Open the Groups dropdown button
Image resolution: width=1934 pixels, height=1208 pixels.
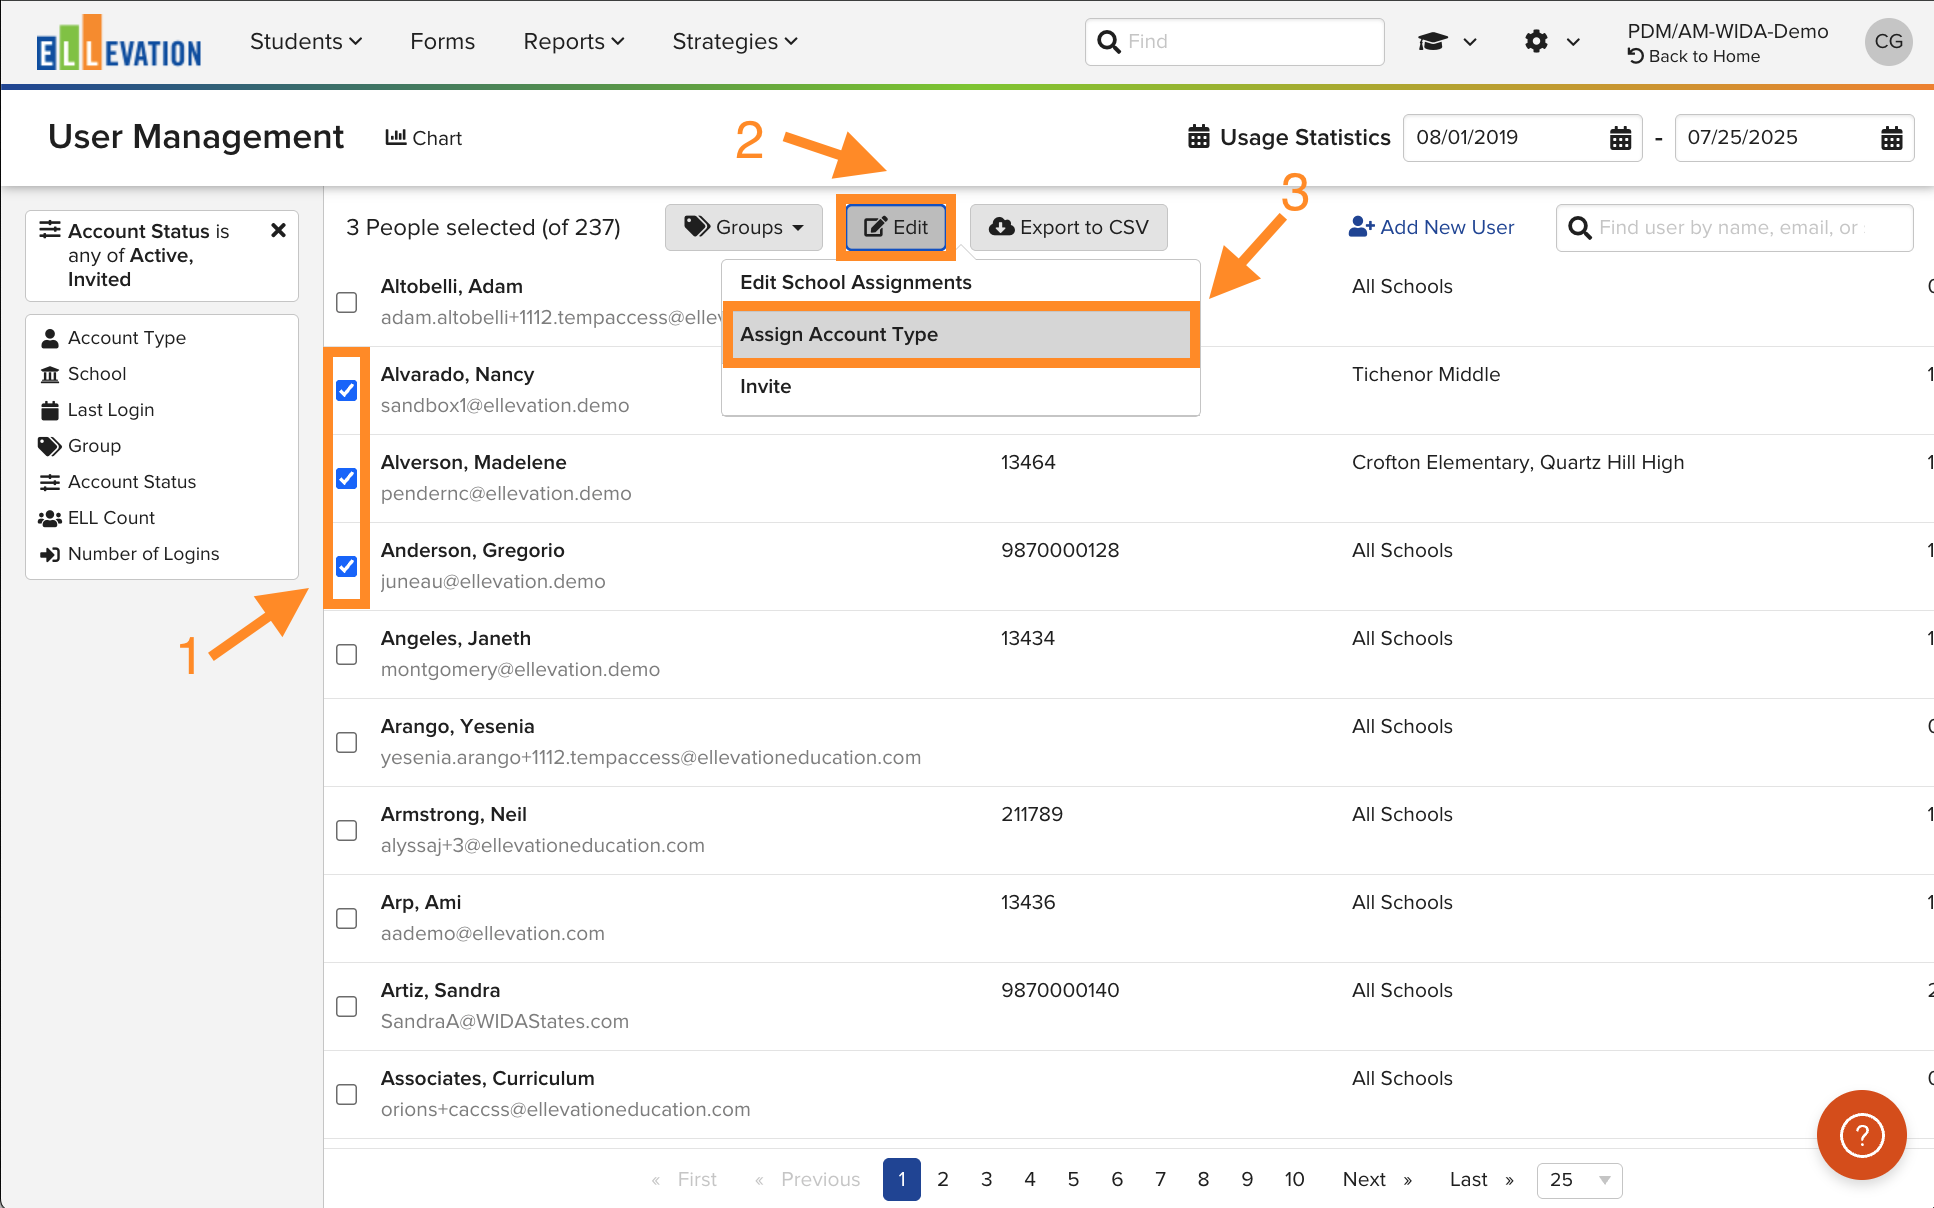744,227
